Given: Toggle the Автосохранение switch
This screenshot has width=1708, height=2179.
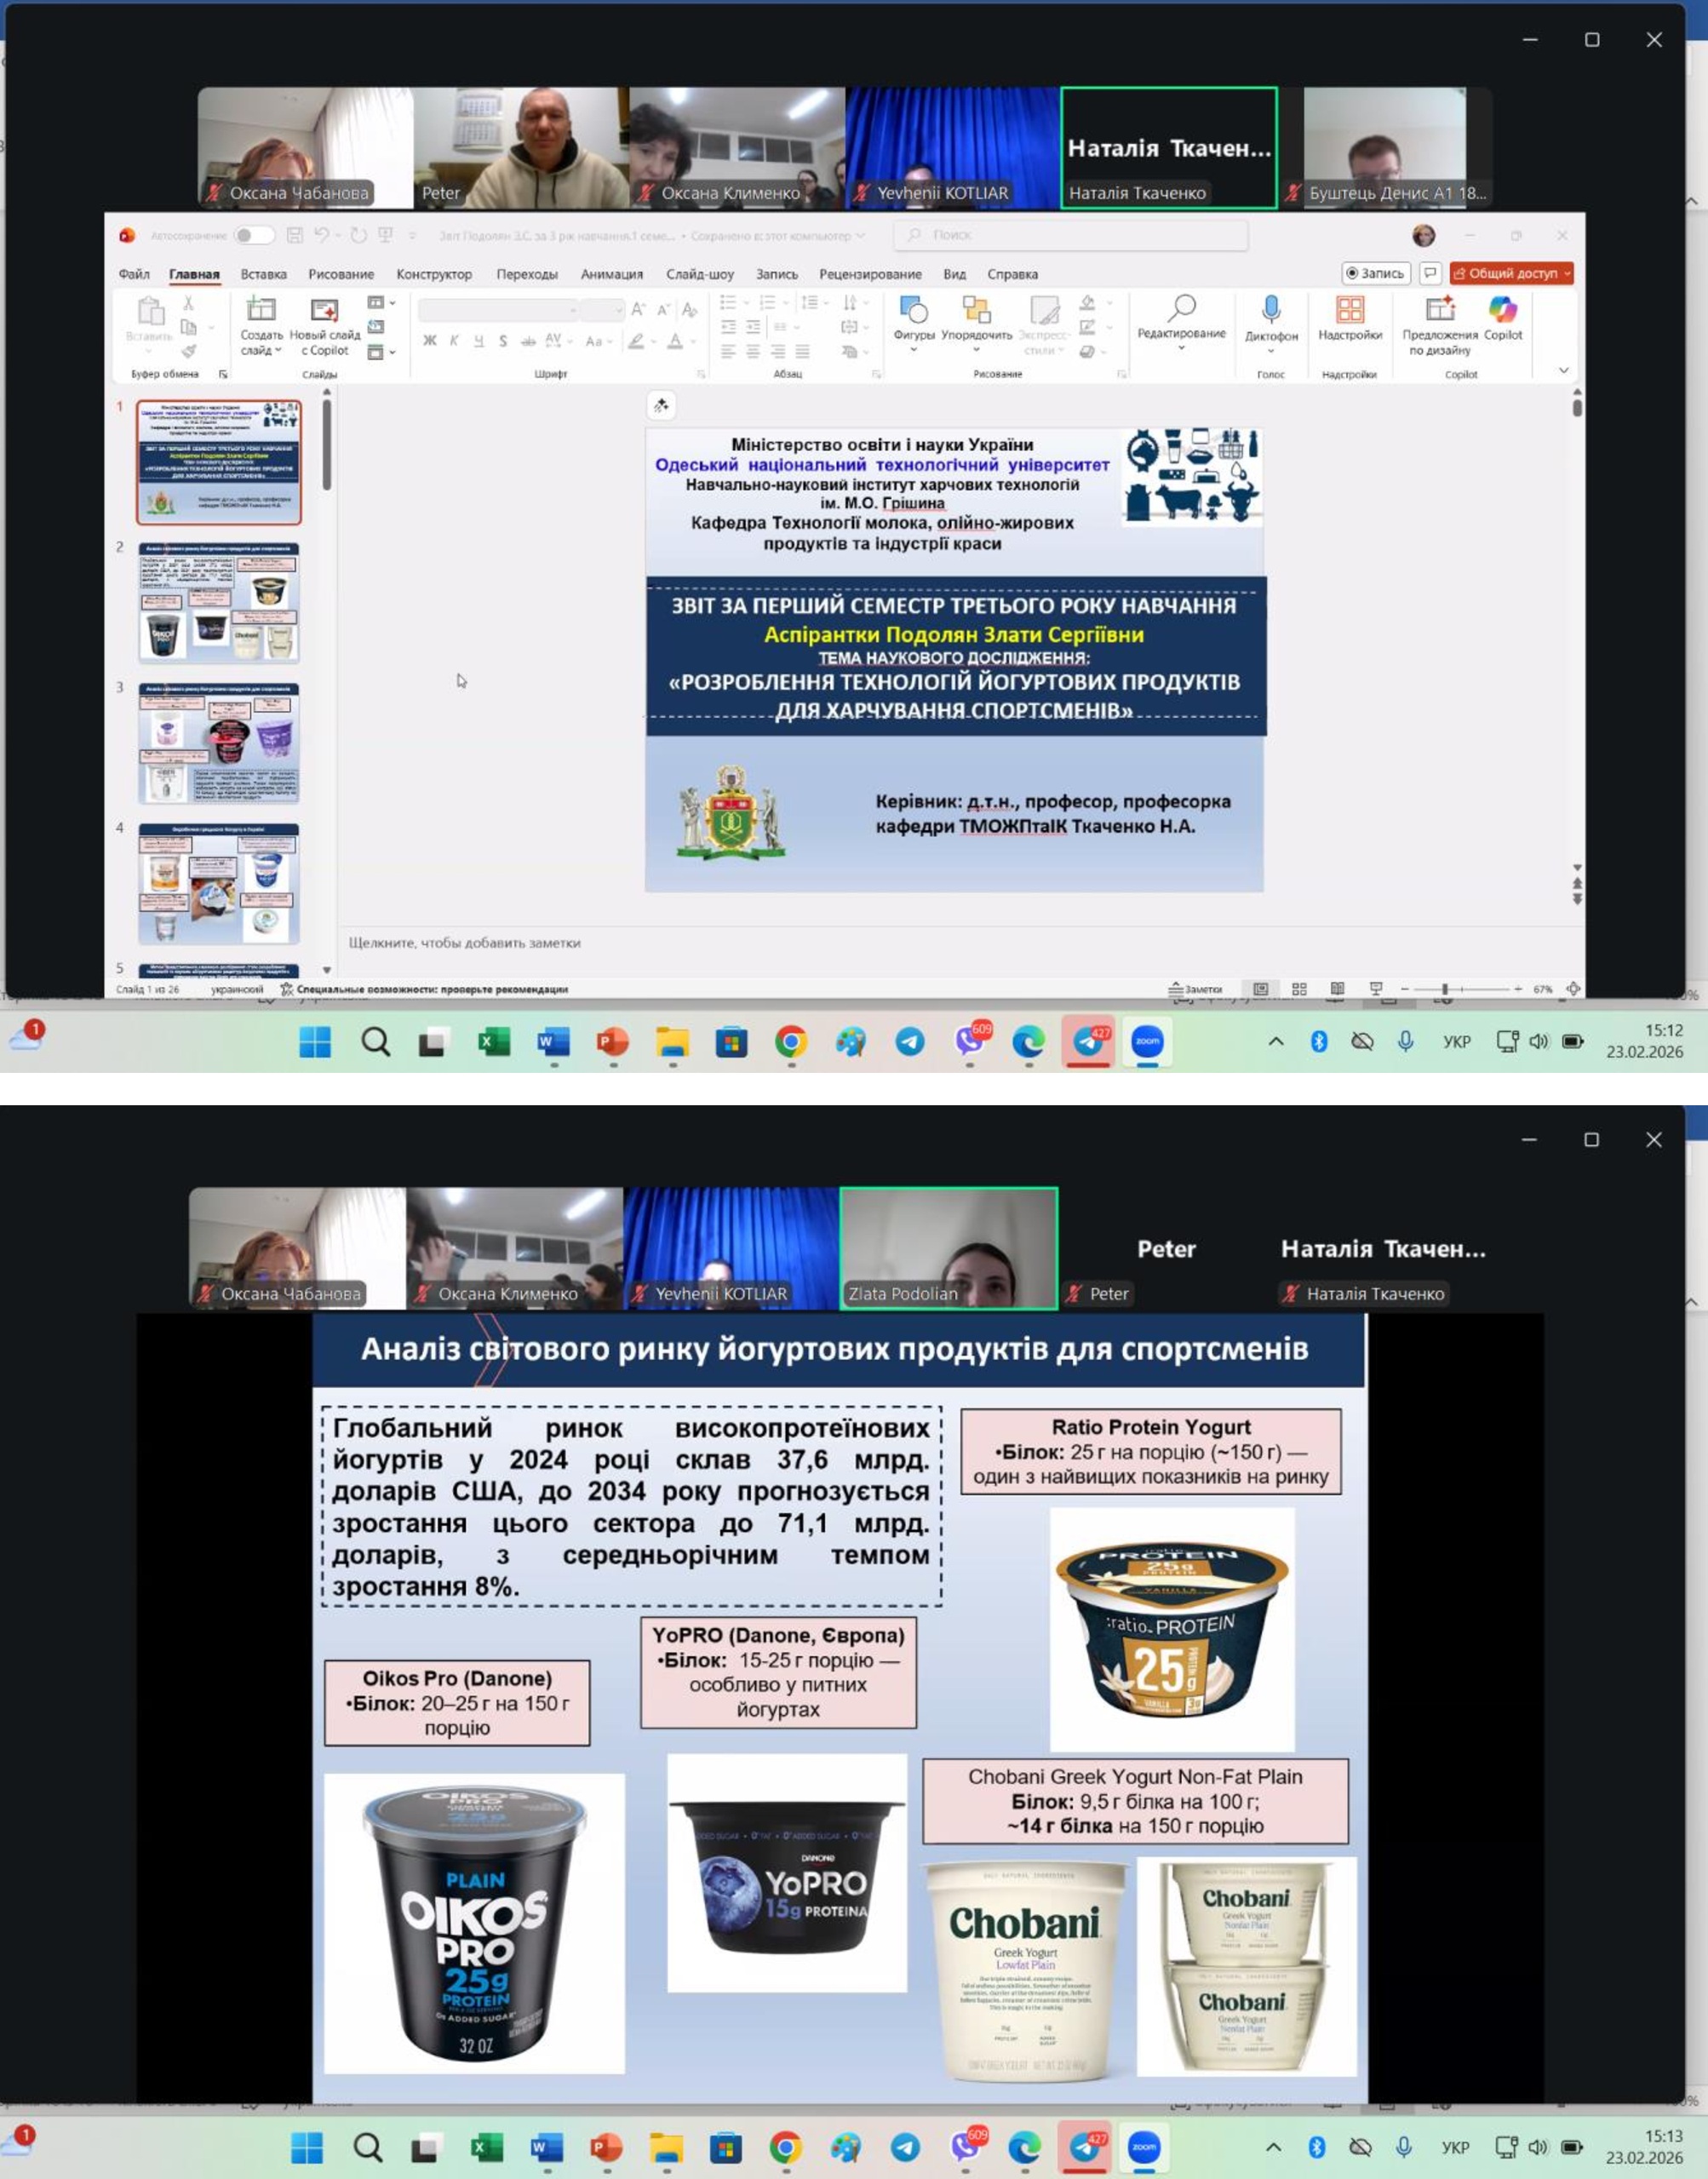Looking at the screenshot, I should [253, 235].
